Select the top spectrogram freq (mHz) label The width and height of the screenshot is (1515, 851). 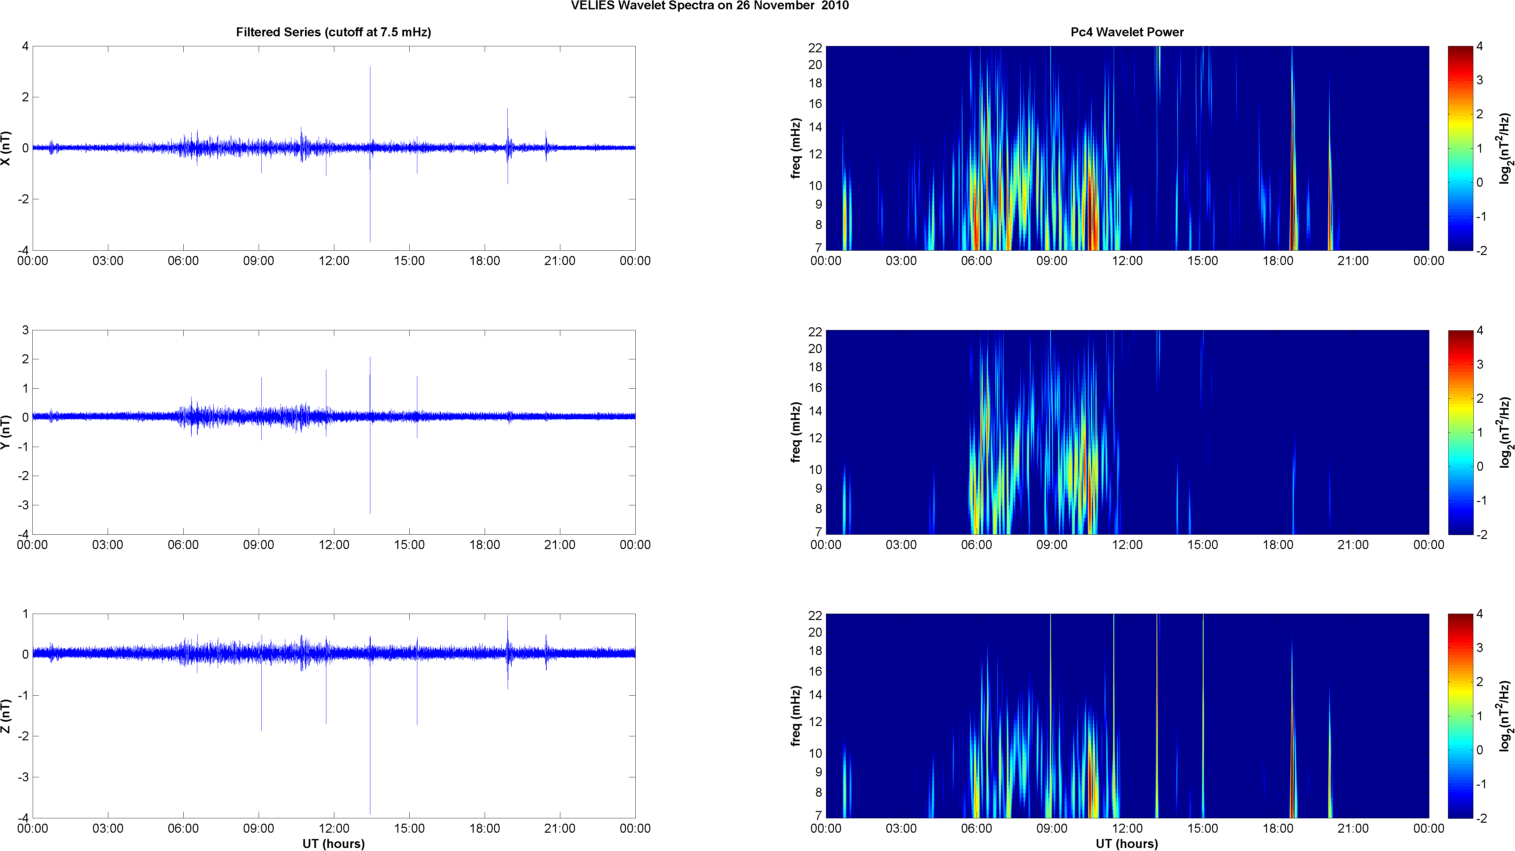click(x=796, y=148)
